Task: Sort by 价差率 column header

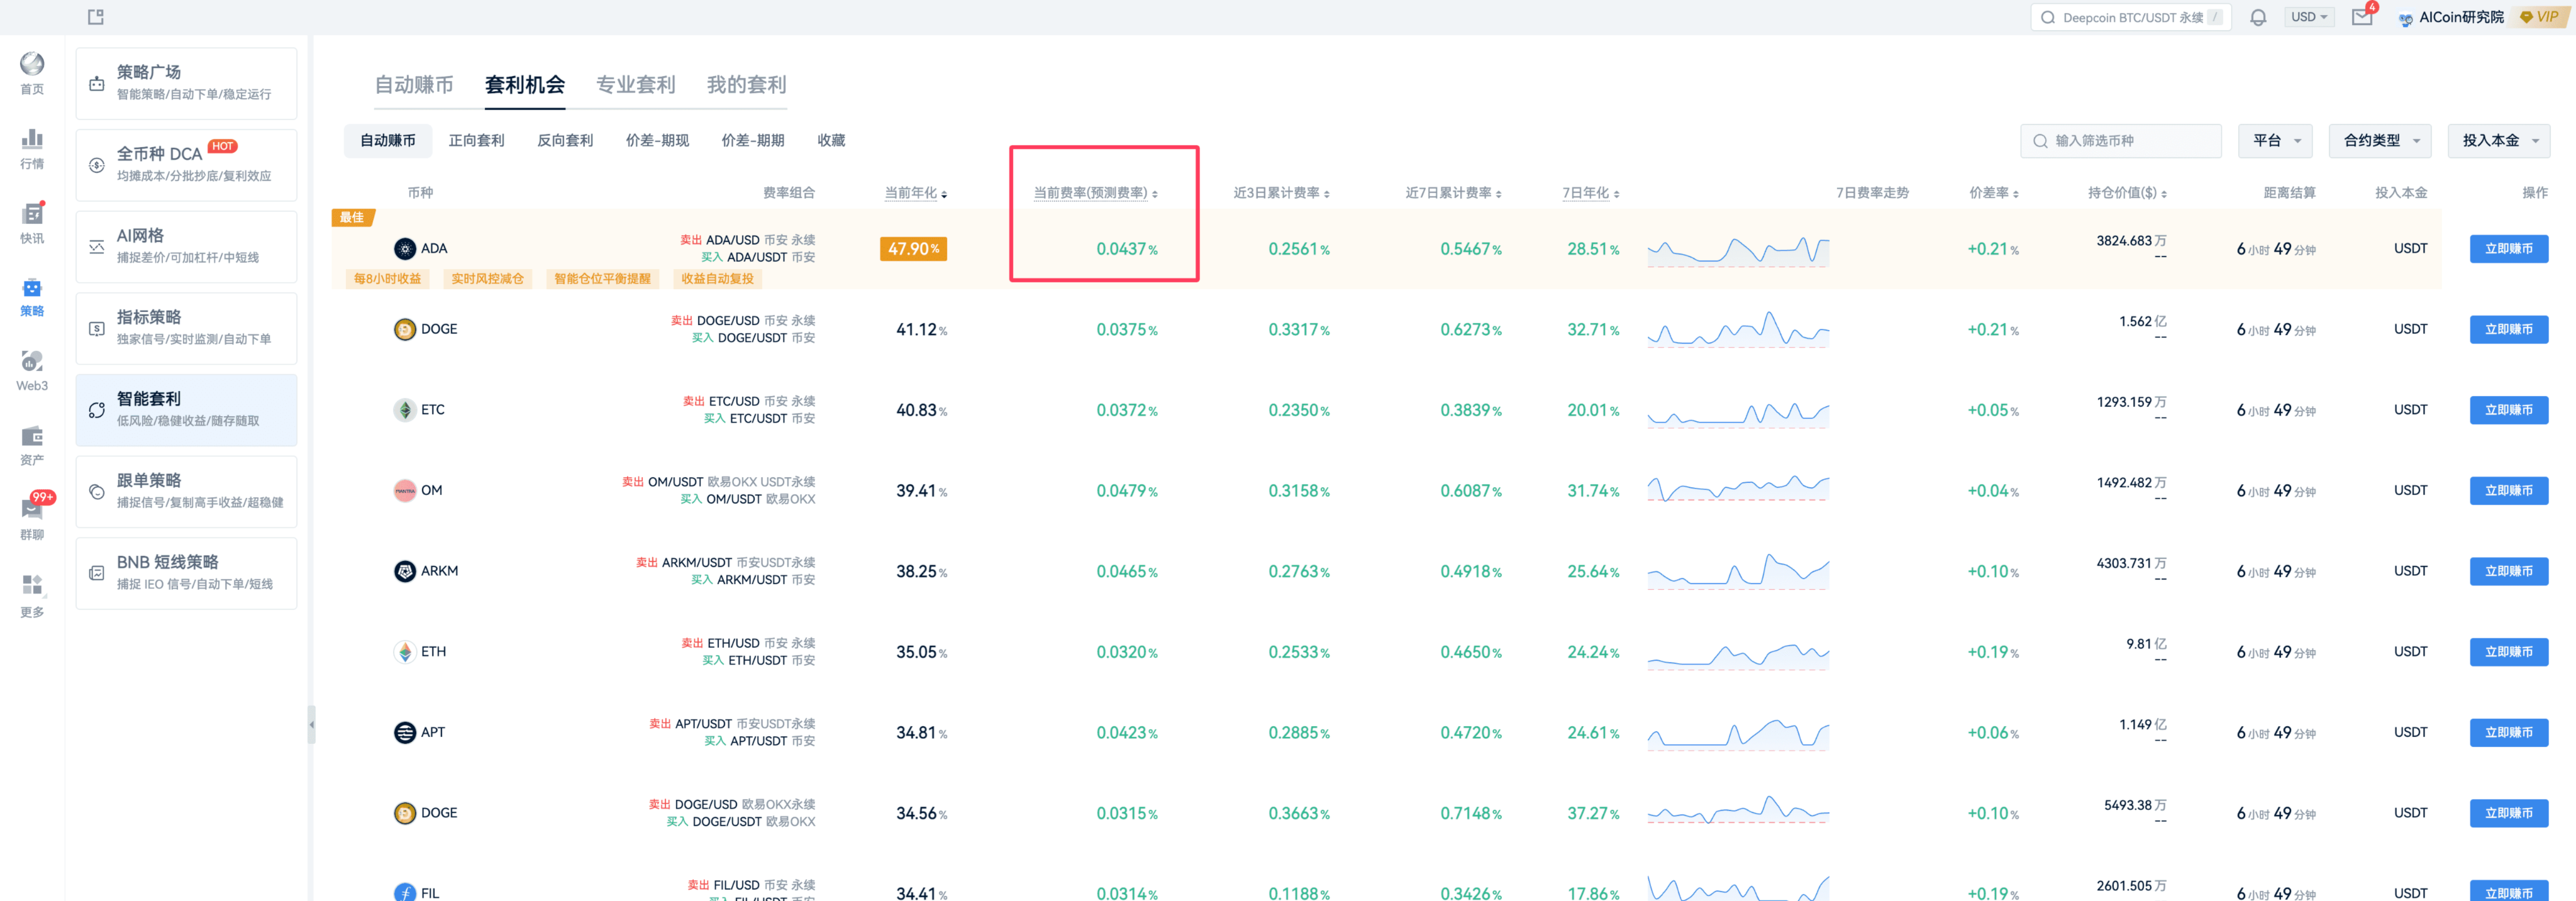Action: pyautogui.click(x=1993, y=193)
